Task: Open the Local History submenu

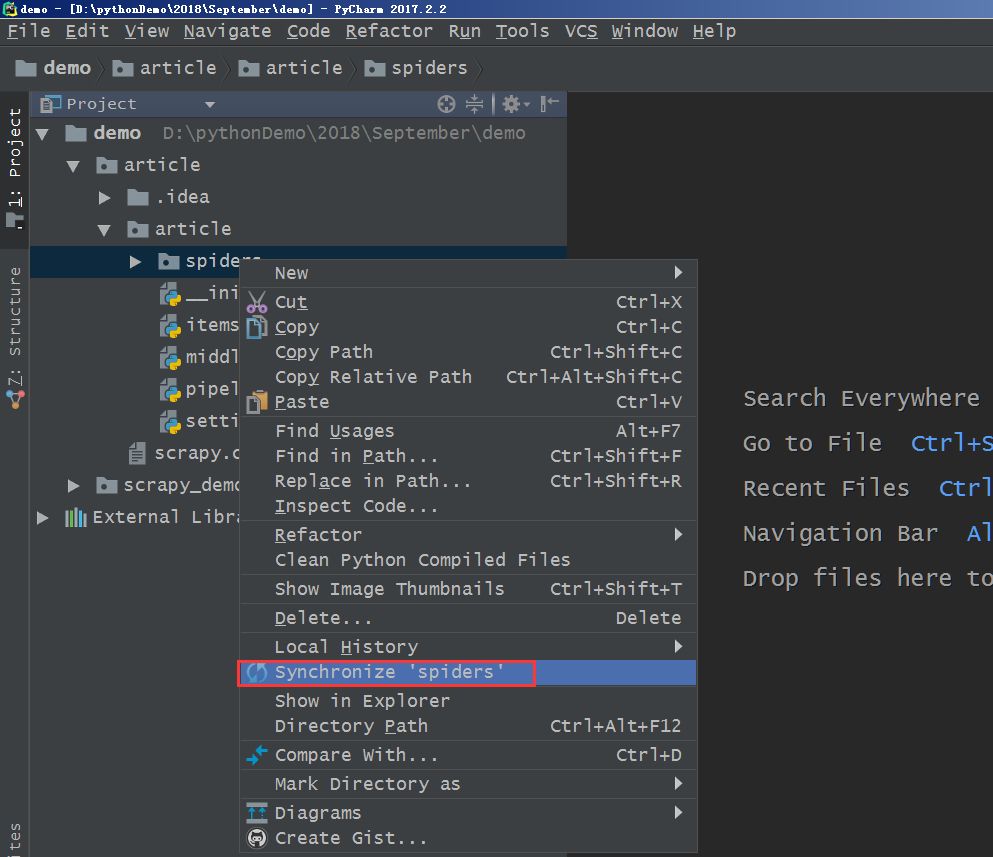Action: [468, 647]
